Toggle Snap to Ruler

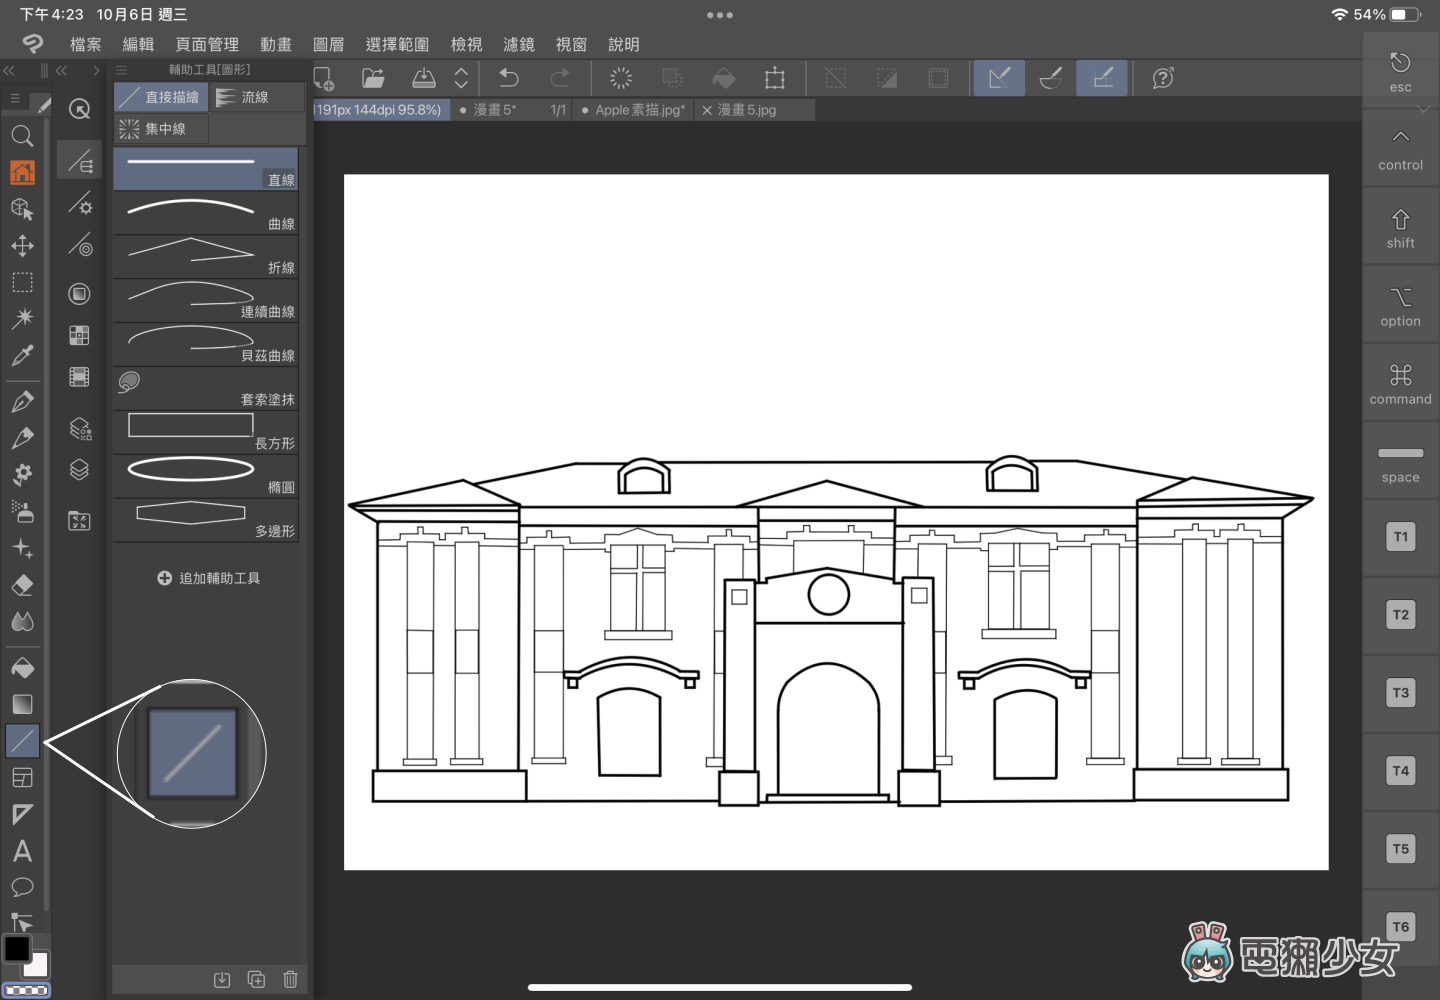(x=999, y=78)
